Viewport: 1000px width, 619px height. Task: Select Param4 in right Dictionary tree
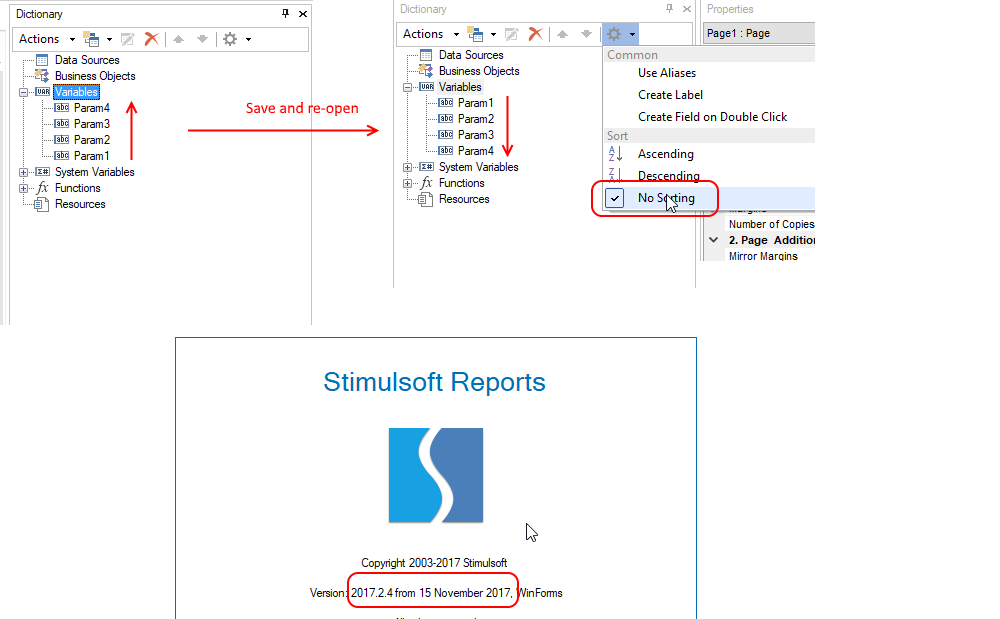tap(476, 150)
